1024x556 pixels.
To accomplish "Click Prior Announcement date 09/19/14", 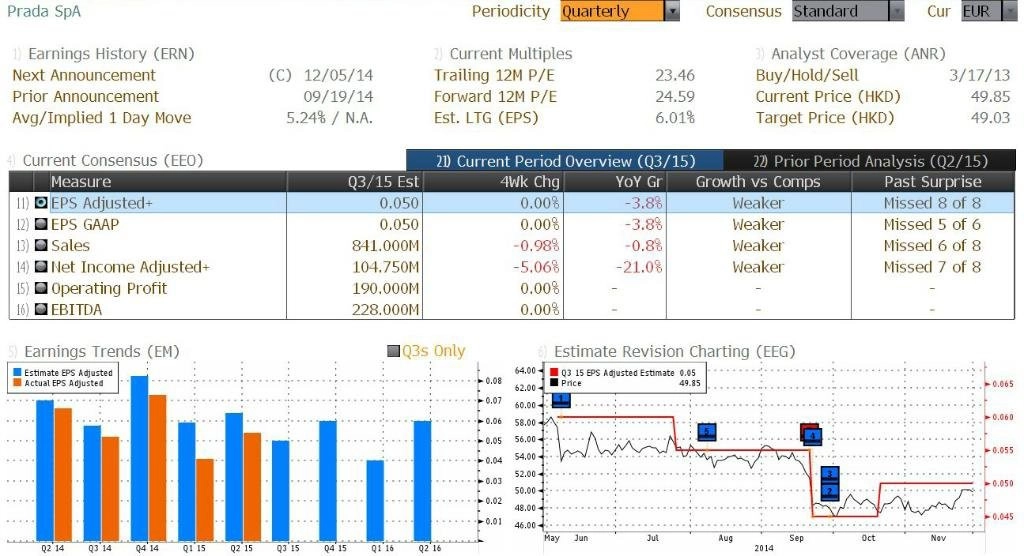I will coord(338,97).
